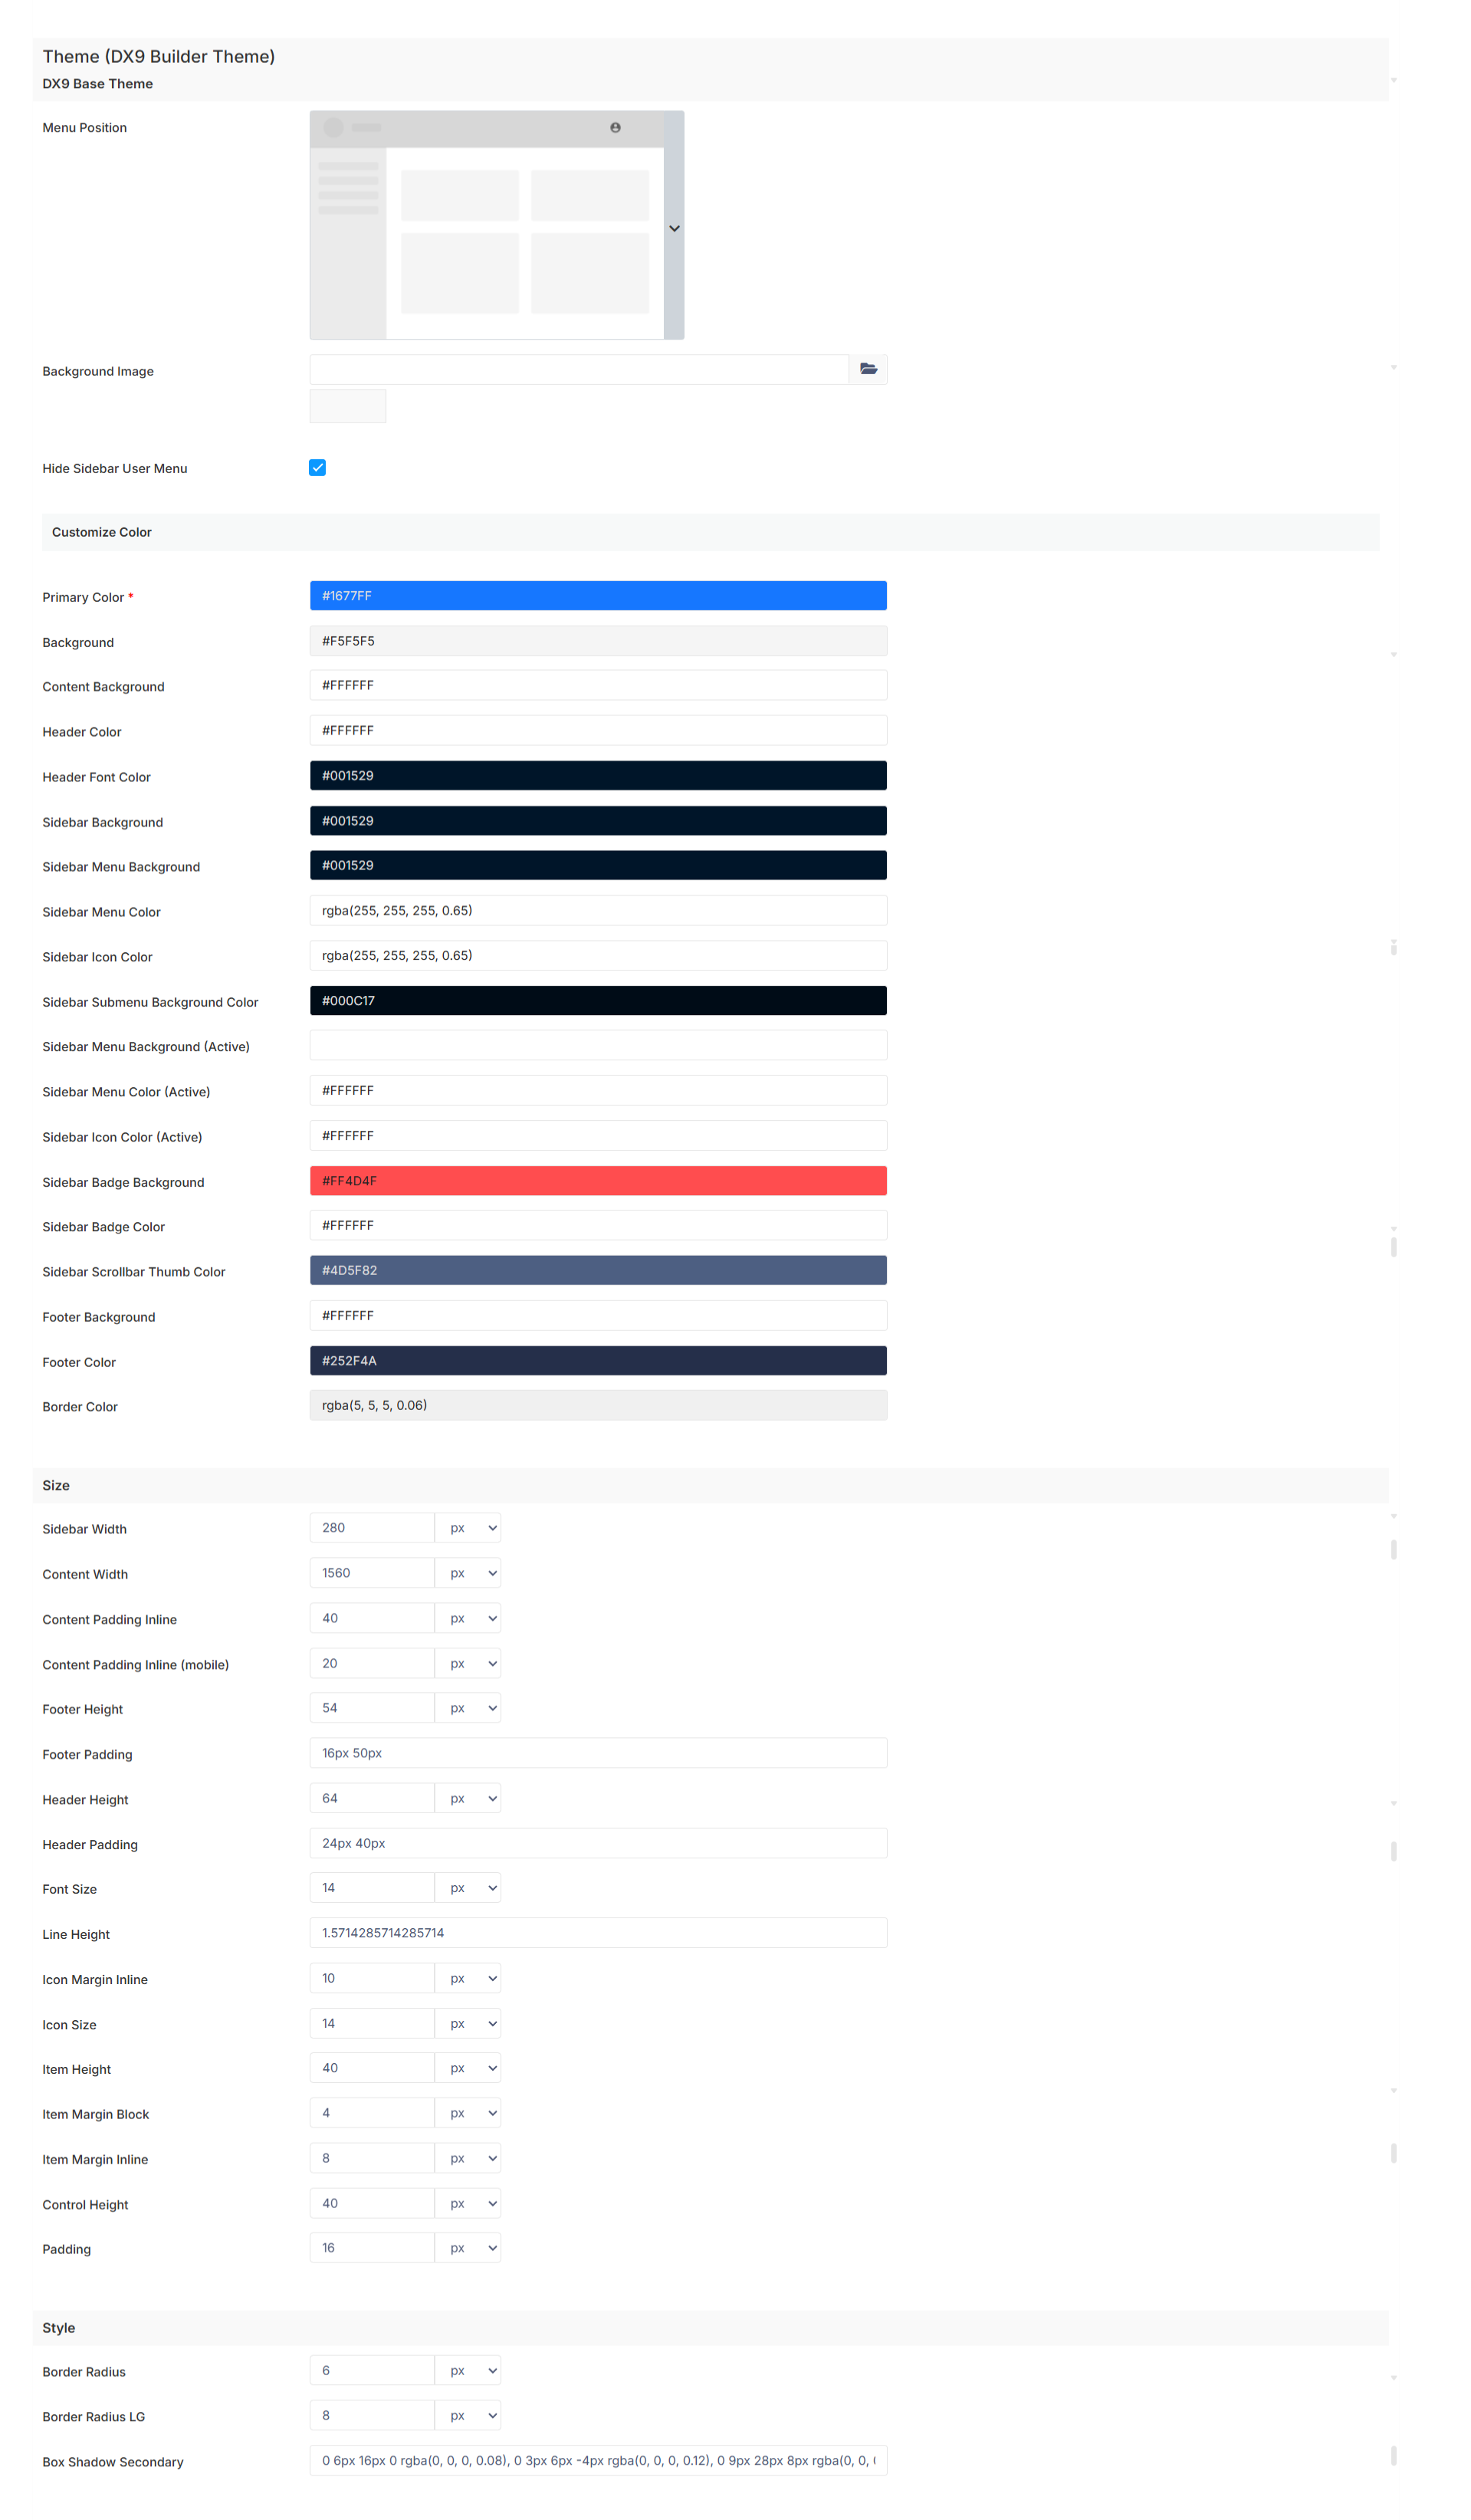Click the Background Image path field
The height and width of the screenshot is (2520, 1471).
(x=579, y=369)
